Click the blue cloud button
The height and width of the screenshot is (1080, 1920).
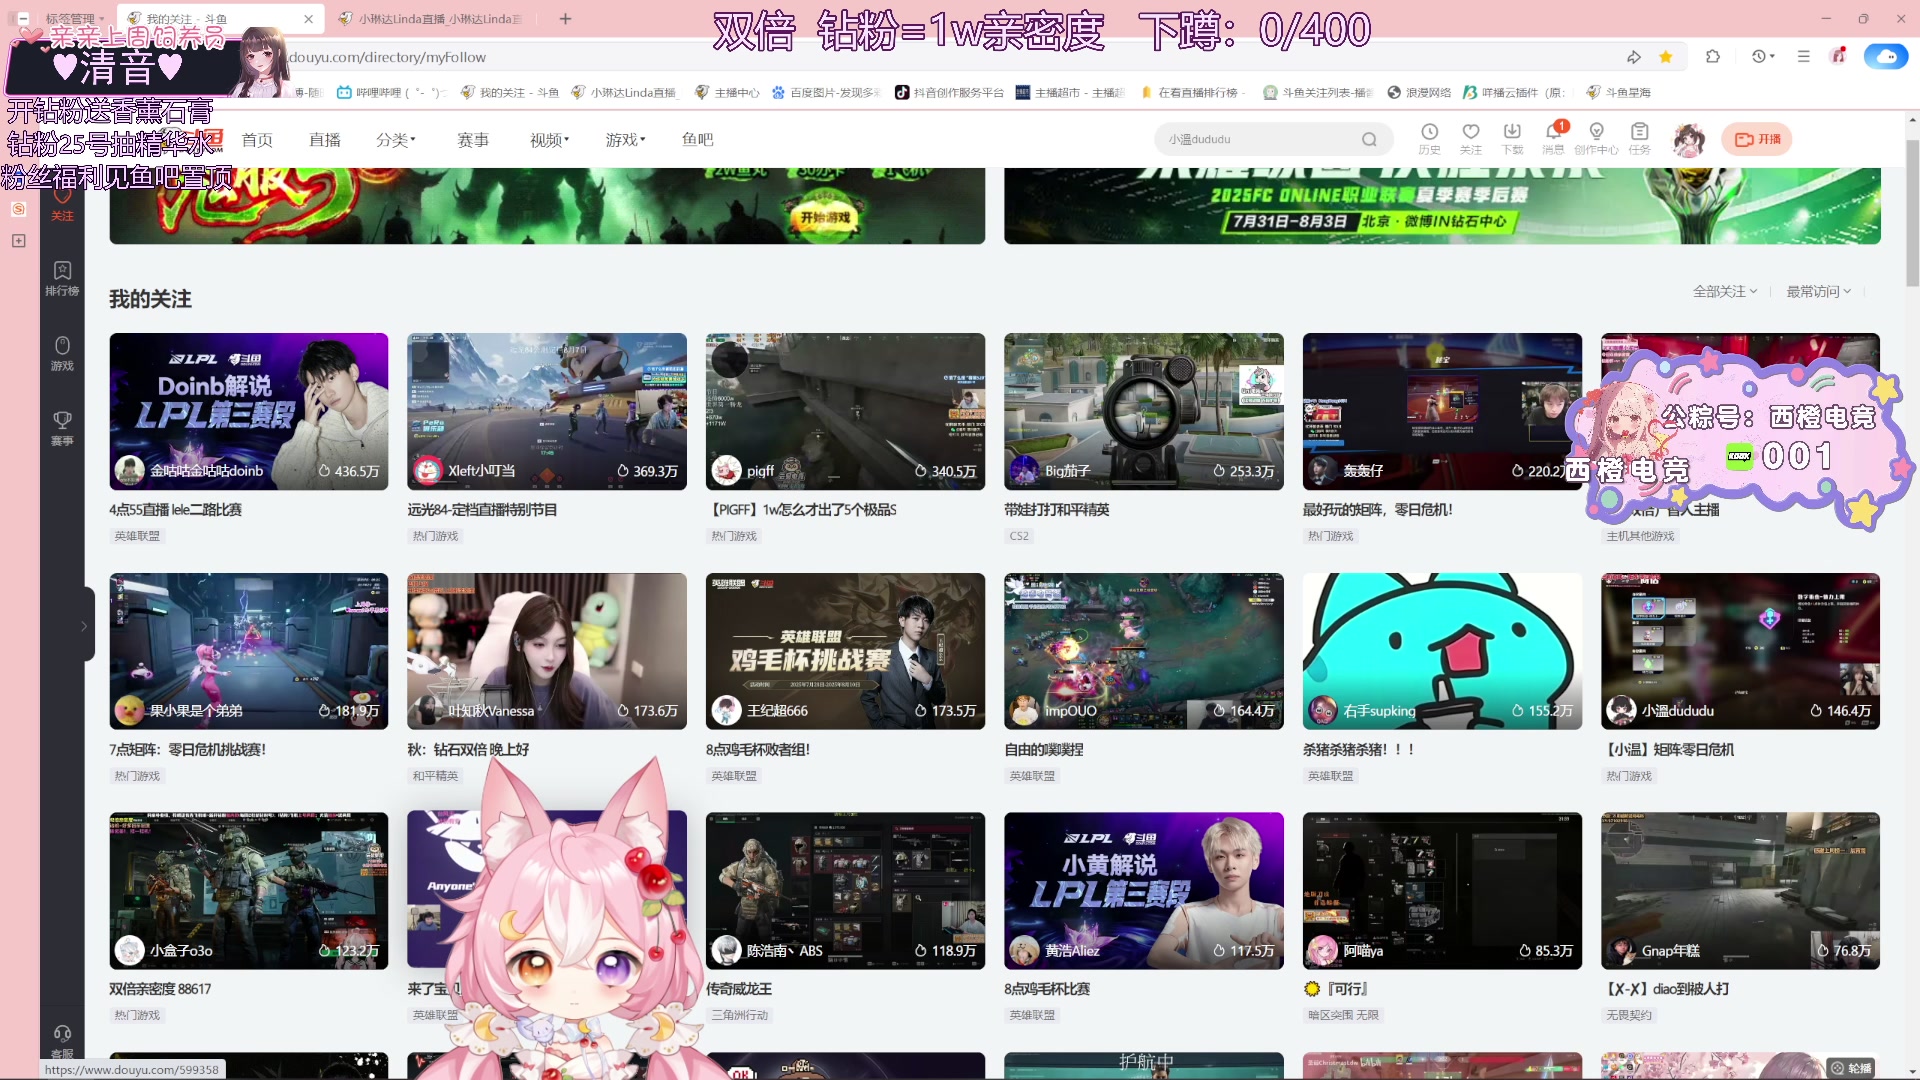[1886, 57]
